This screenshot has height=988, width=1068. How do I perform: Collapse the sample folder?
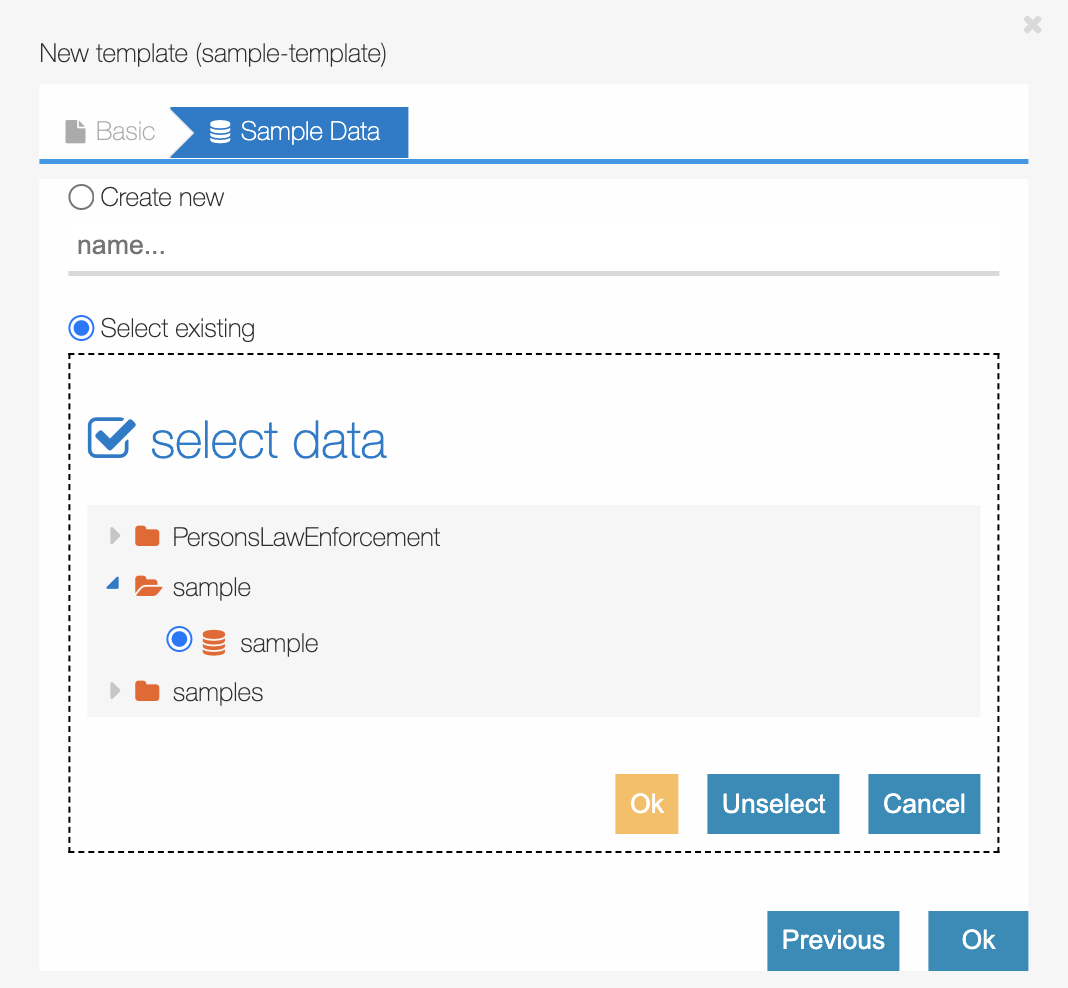pyautogui.click(x=112, y=585)
